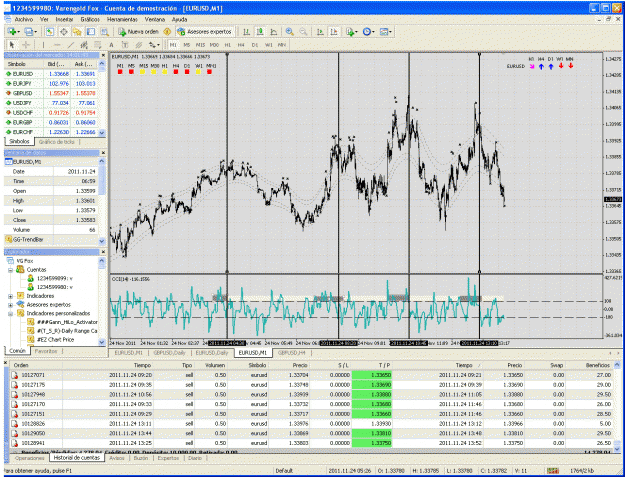Sort history by Orden column header
The width and height of the screenshot is (625, 477).
tap(21, 365)
